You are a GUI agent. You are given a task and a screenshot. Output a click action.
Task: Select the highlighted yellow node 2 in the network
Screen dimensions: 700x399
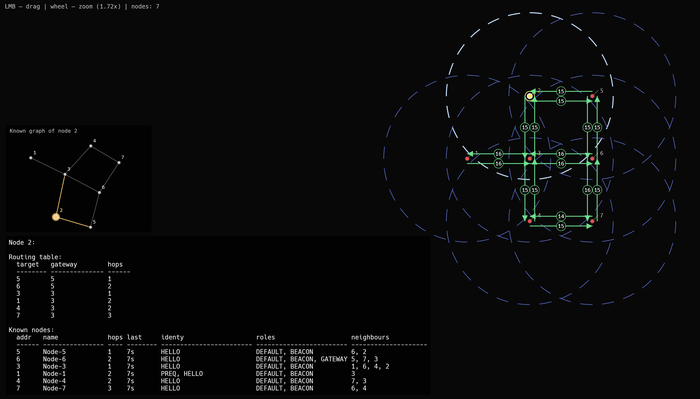pyautogui.click(x=529, y=96)
